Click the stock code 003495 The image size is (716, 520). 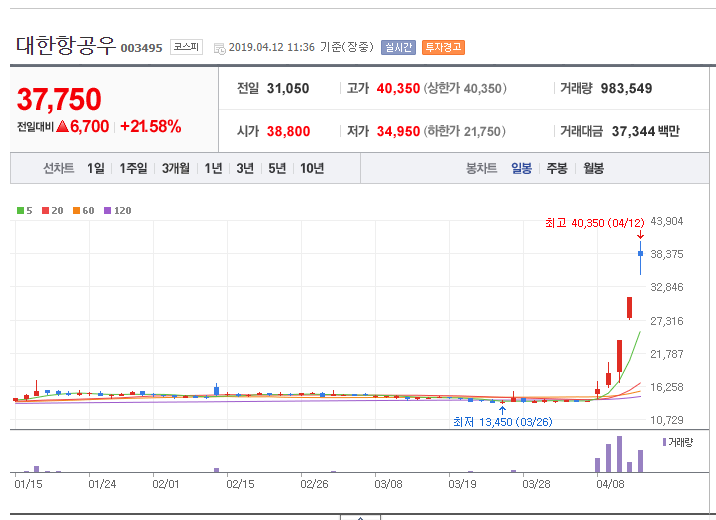tap(142, 48)
